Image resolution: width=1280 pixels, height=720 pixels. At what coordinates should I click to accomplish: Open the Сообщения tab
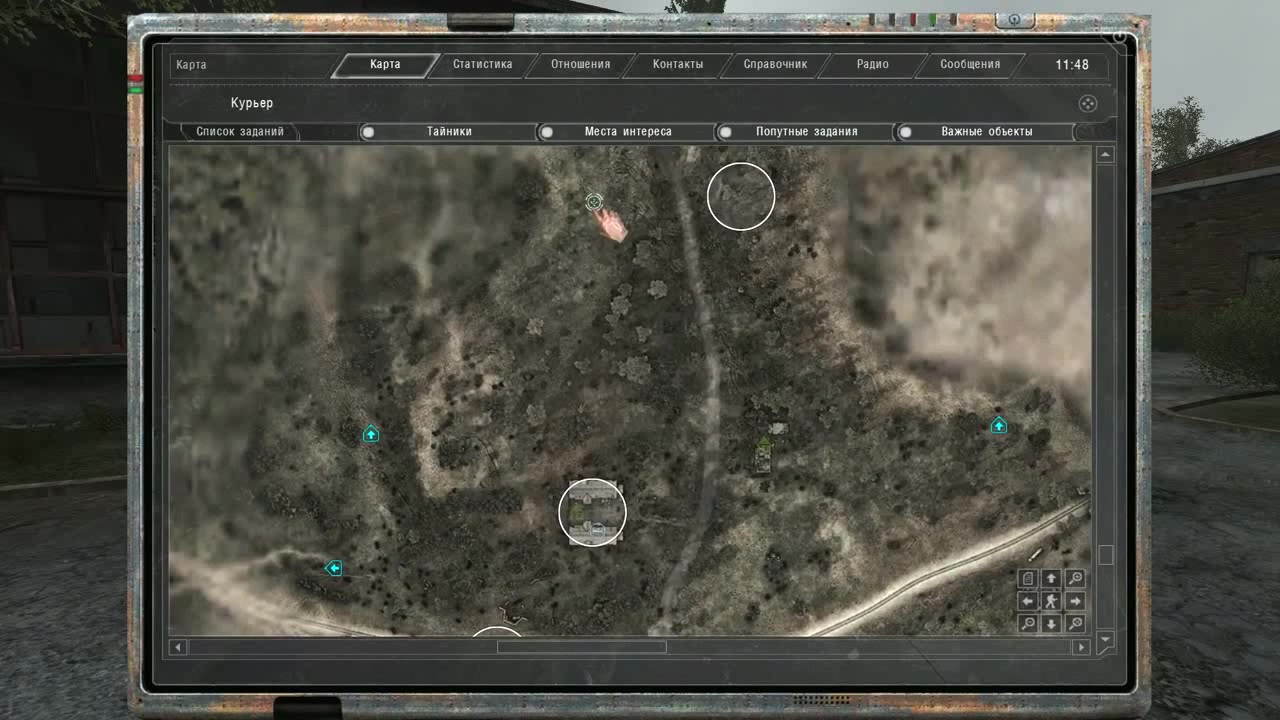(970, 65)
